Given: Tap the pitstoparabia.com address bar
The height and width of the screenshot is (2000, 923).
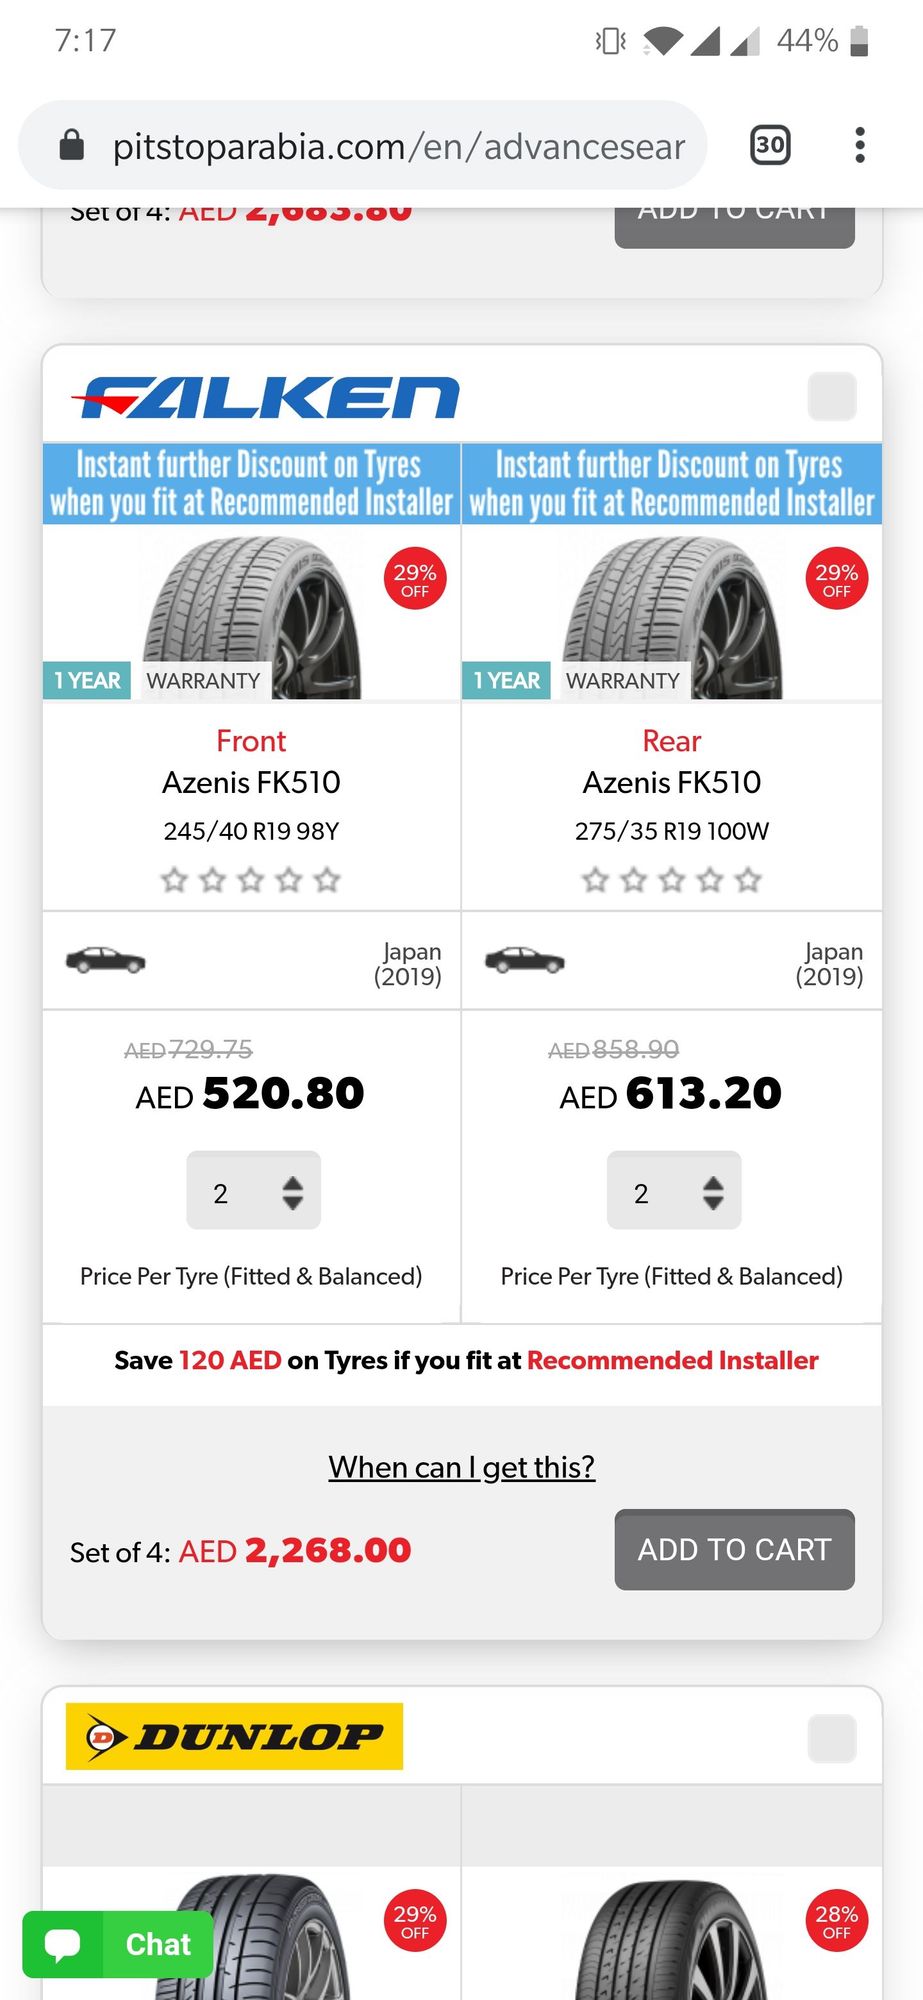Looking at the screenshot, I should pos(398,147).
